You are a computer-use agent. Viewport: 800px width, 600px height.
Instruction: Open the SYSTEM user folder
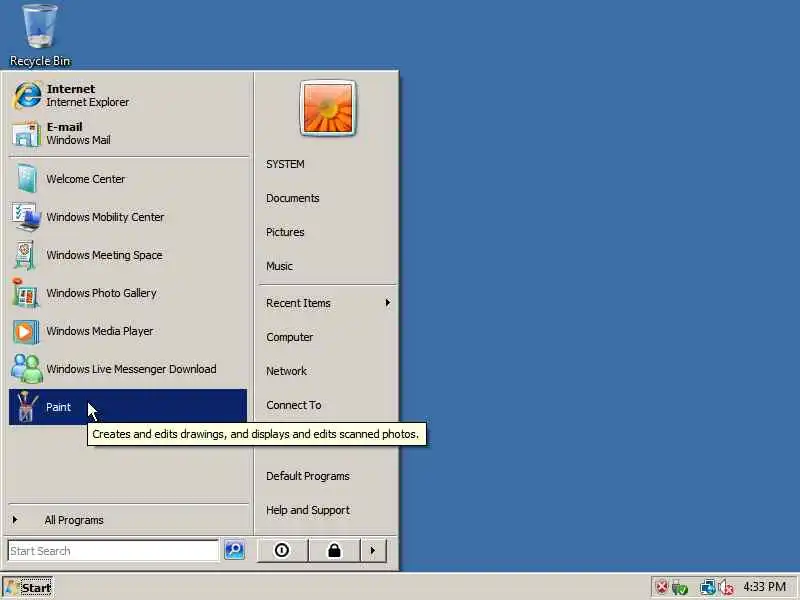(x=327, y=164)
